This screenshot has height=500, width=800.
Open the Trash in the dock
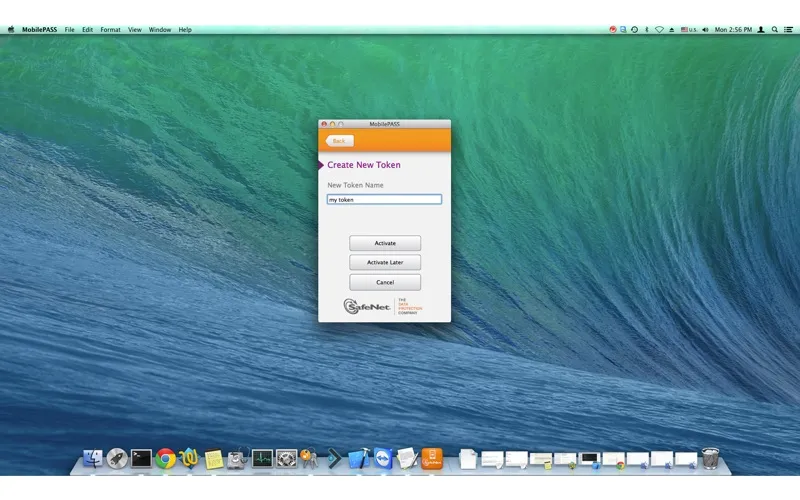[x=710, y=459]
